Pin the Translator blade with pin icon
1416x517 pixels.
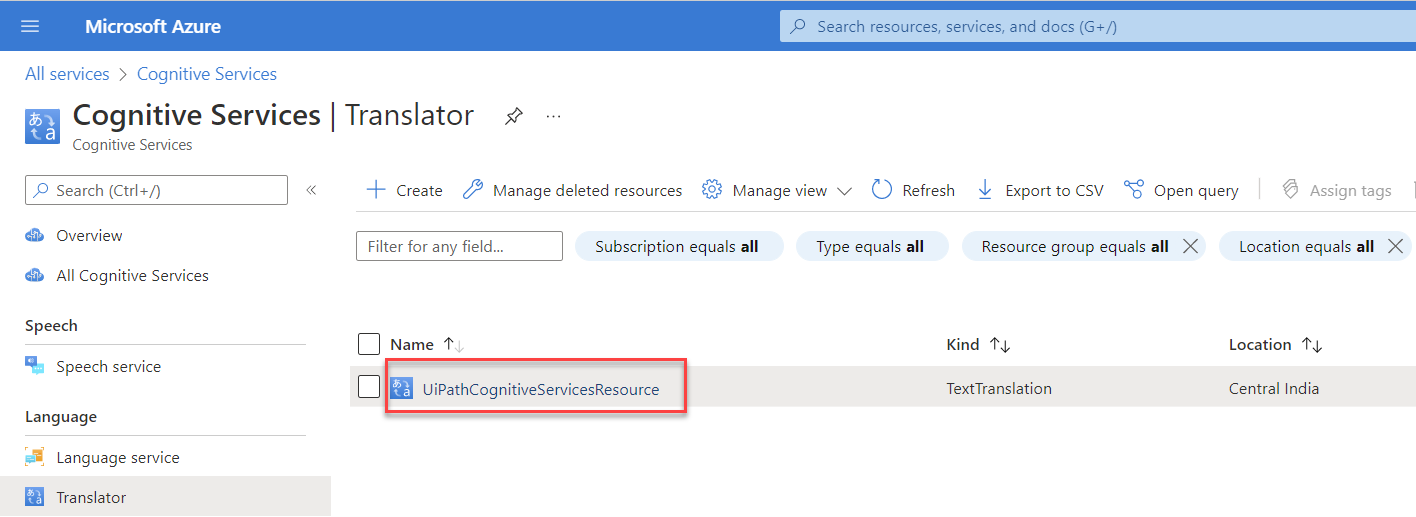click(513, 116)
